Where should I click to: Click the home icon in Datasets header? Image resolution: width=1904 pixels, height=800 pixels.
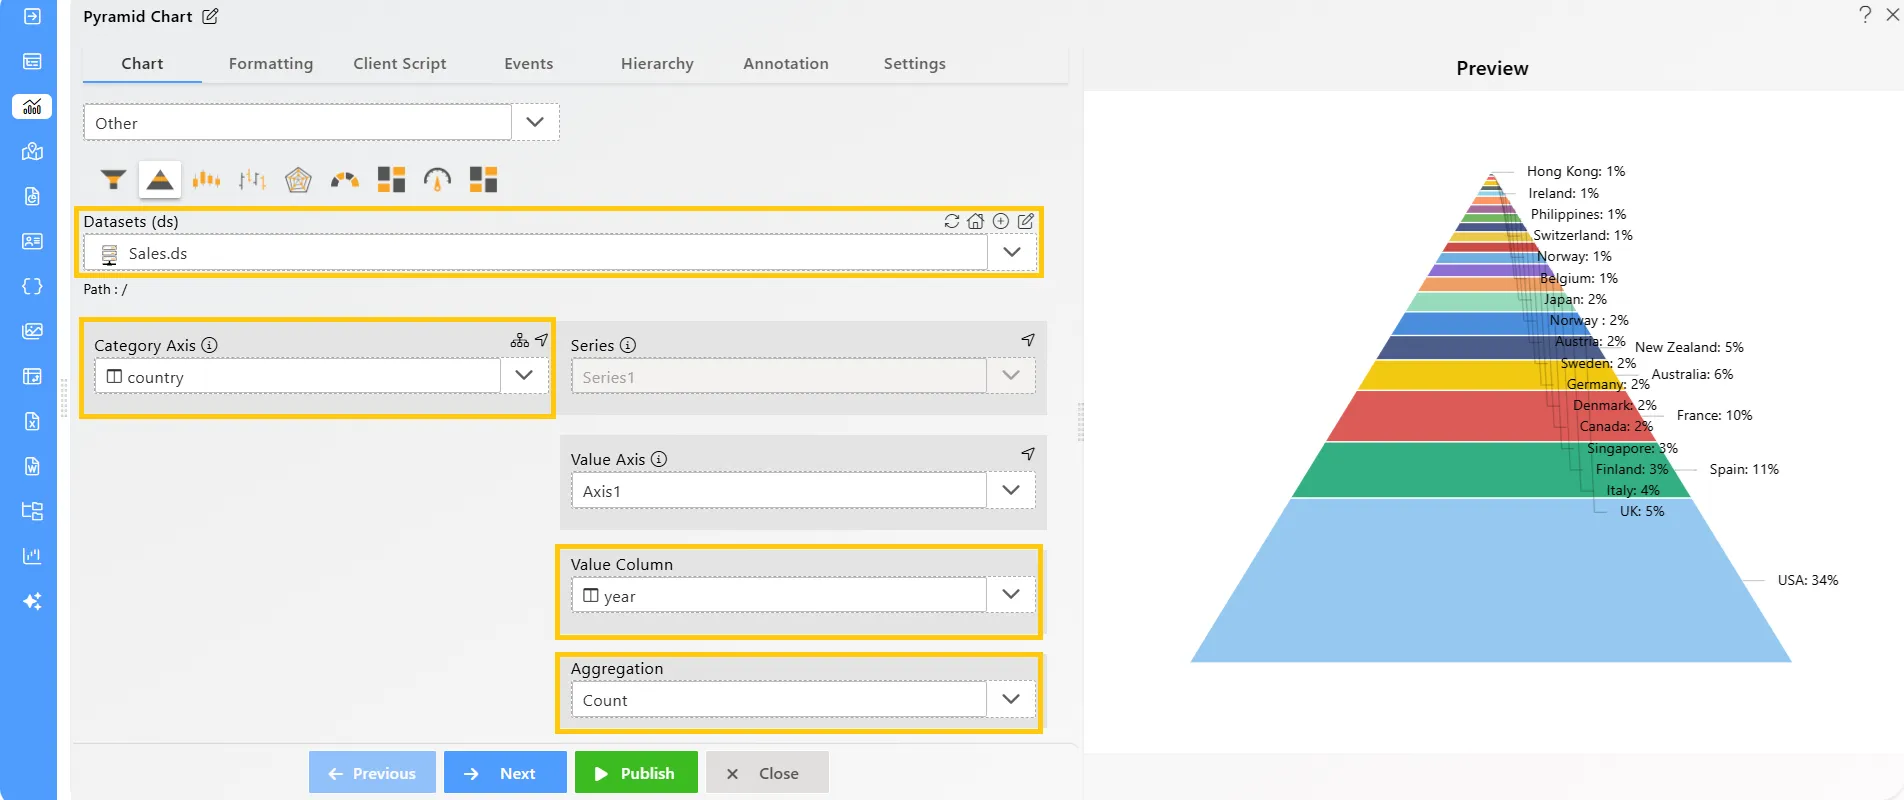[x=976, y=221]
